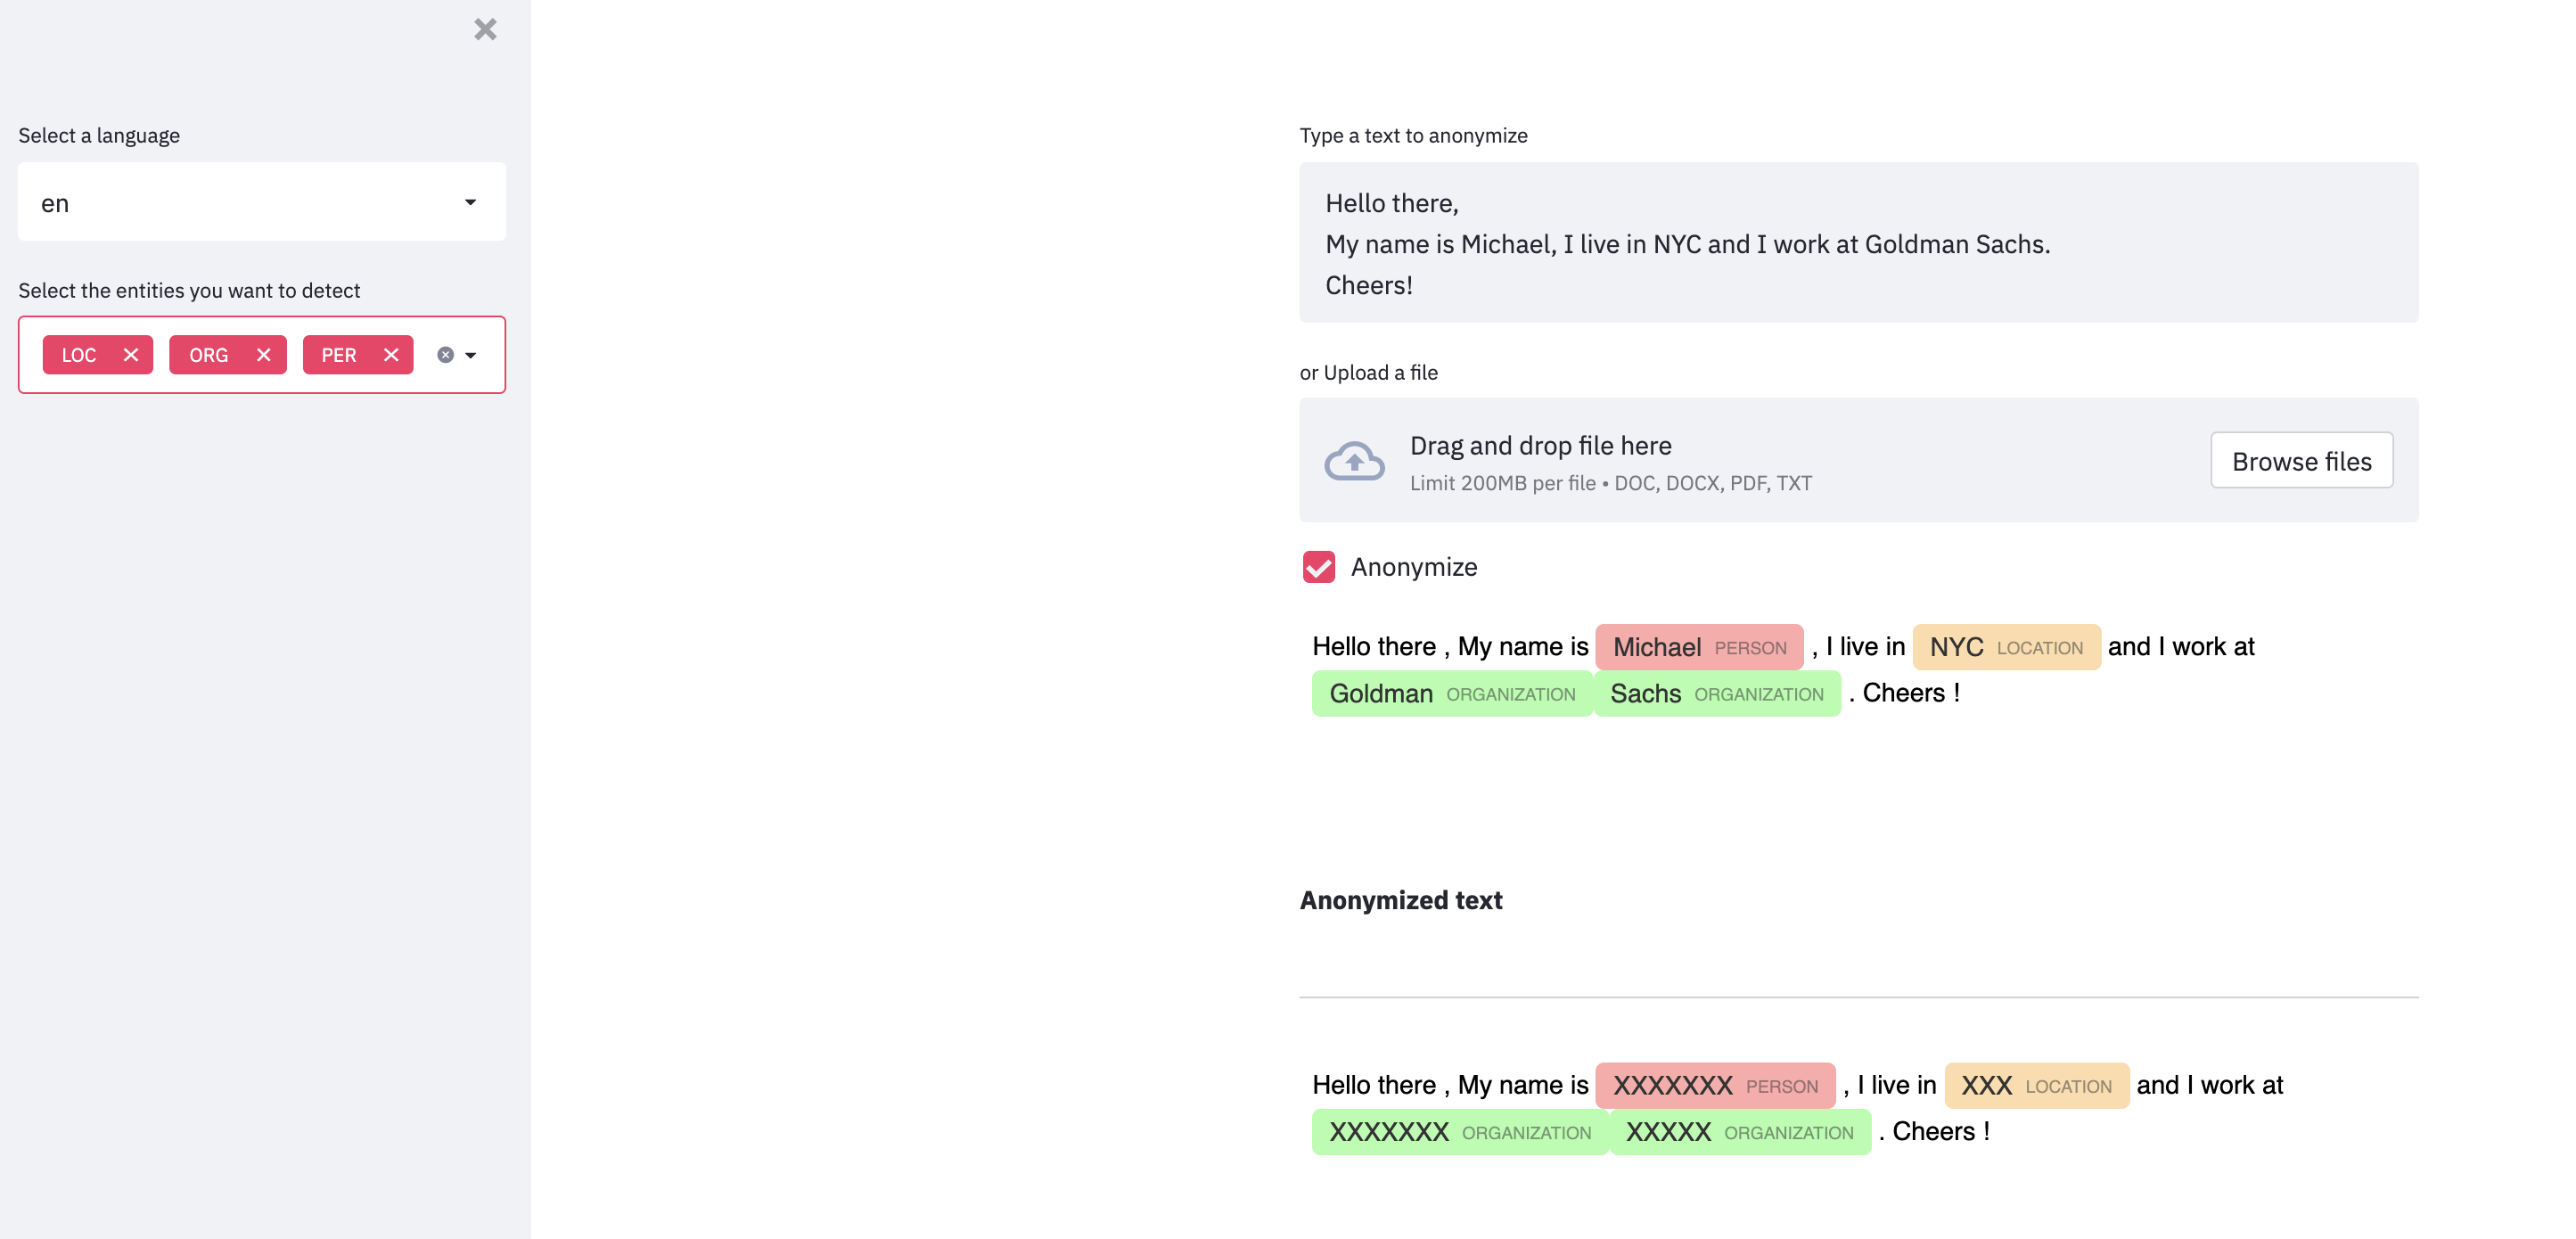Image resolution: width=2576 pixels, height=1239 pixels.
Task: Remove the ORG entity filter tag
Action: [x=261, y=353]
